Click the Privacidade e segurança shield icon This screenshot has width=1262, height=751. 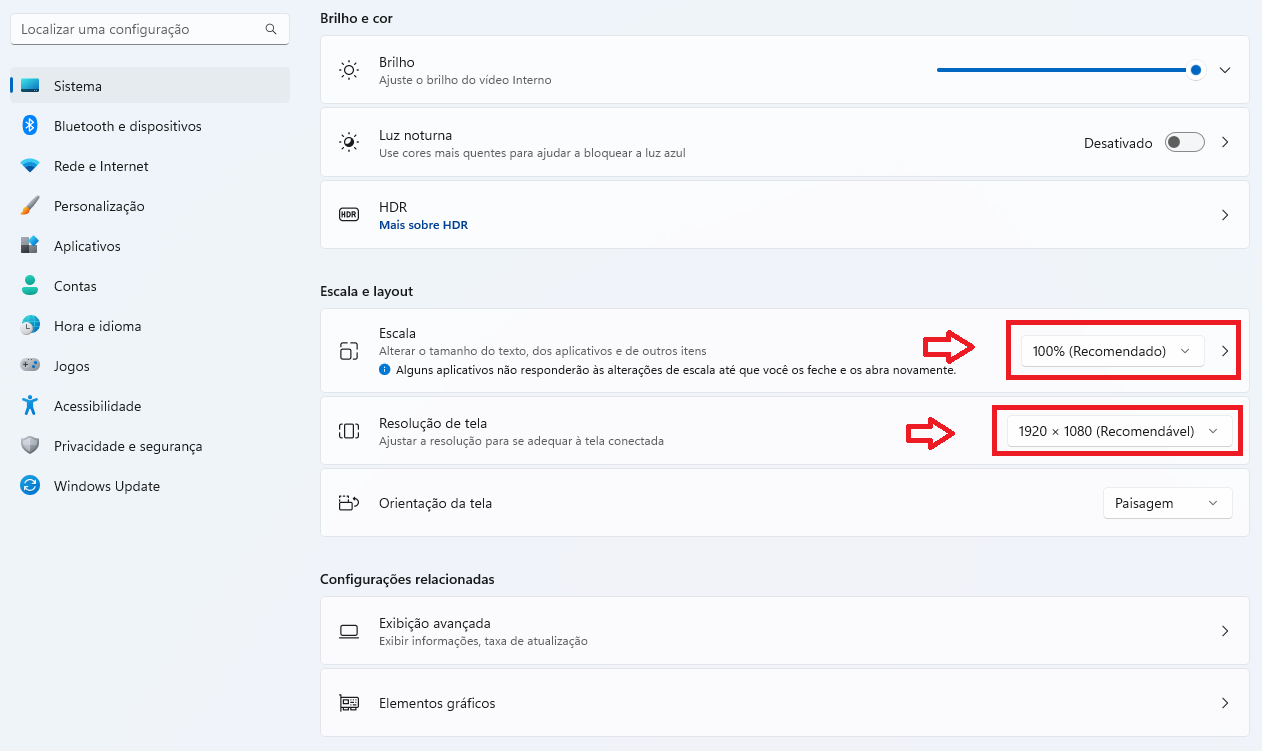tap(30, 446)
